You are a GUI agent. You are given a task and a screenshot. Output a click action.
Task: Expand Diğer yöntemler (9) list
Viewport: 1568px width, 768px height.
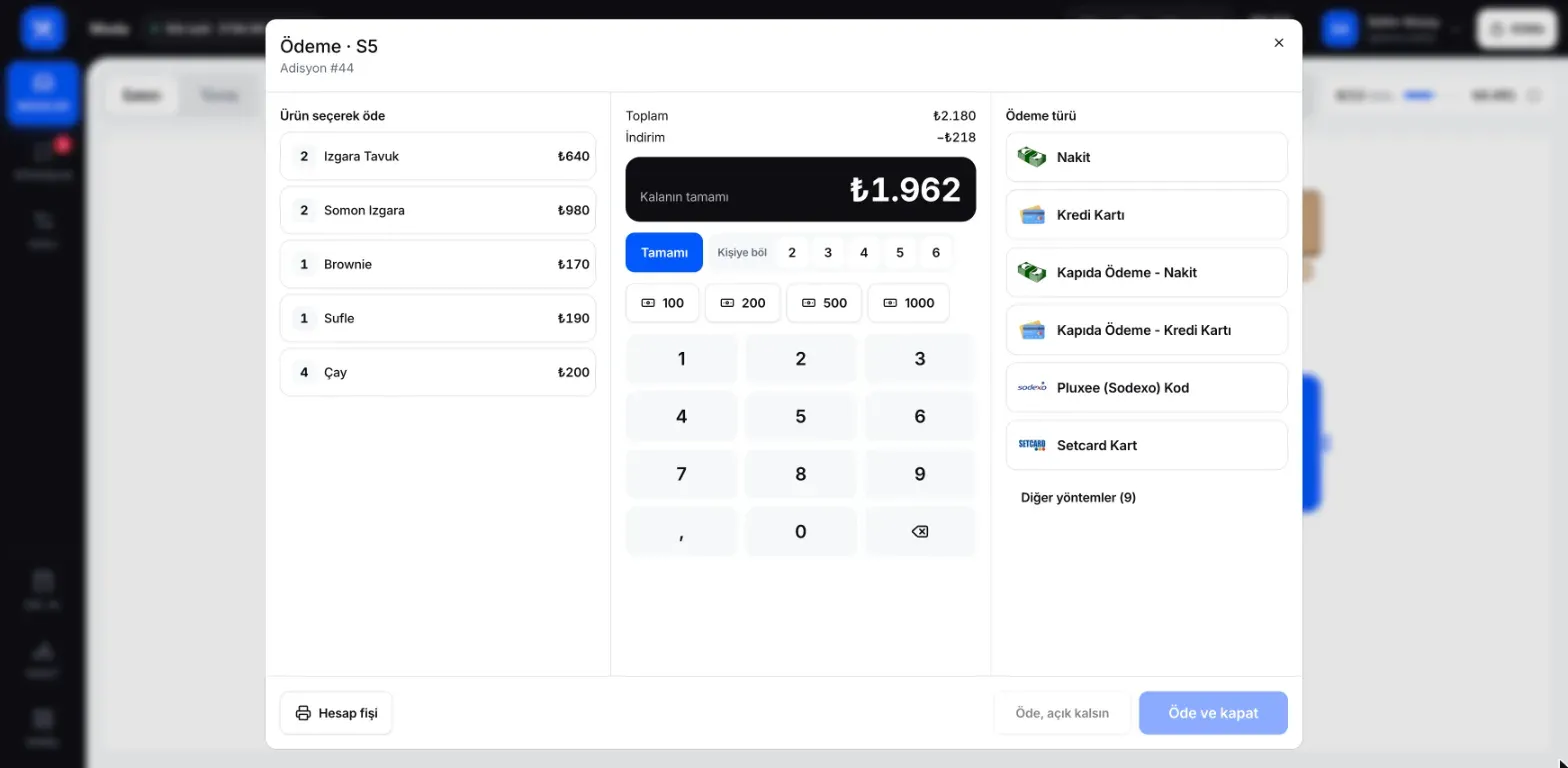(1078, 497)
